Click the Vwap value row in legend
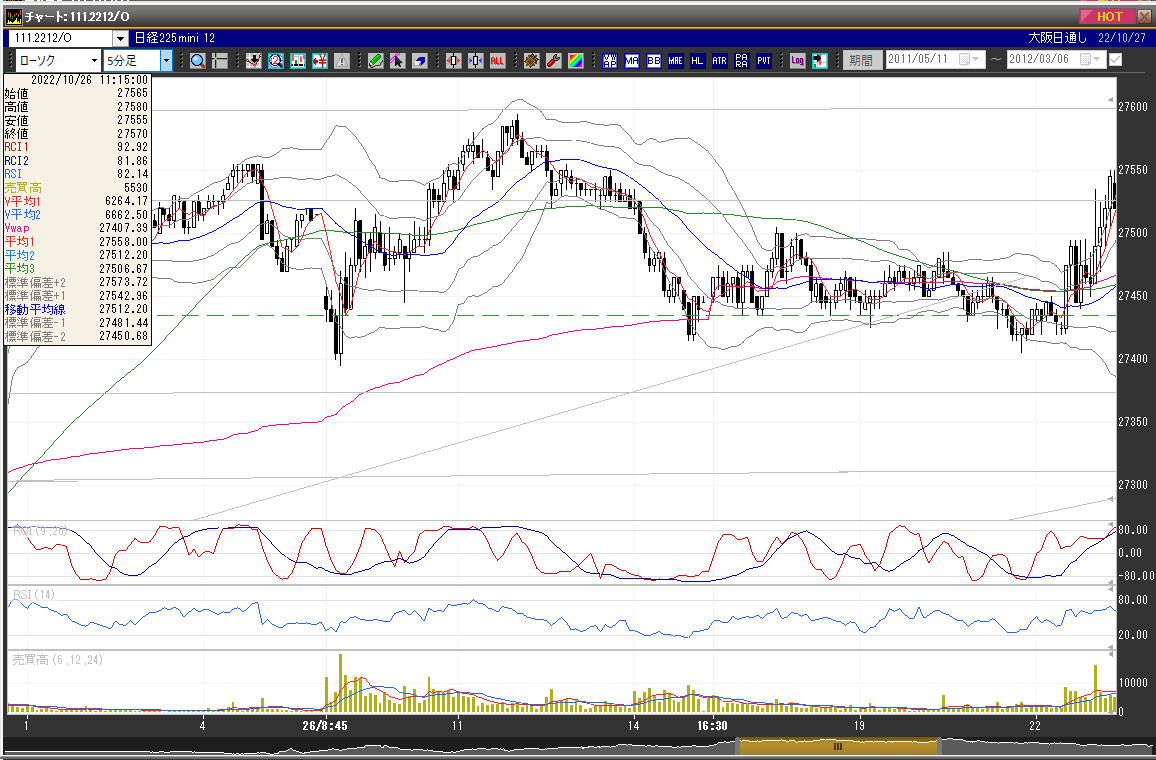Image resolution: width=1156 pixels, height=760 pixels. pos(77,229)
